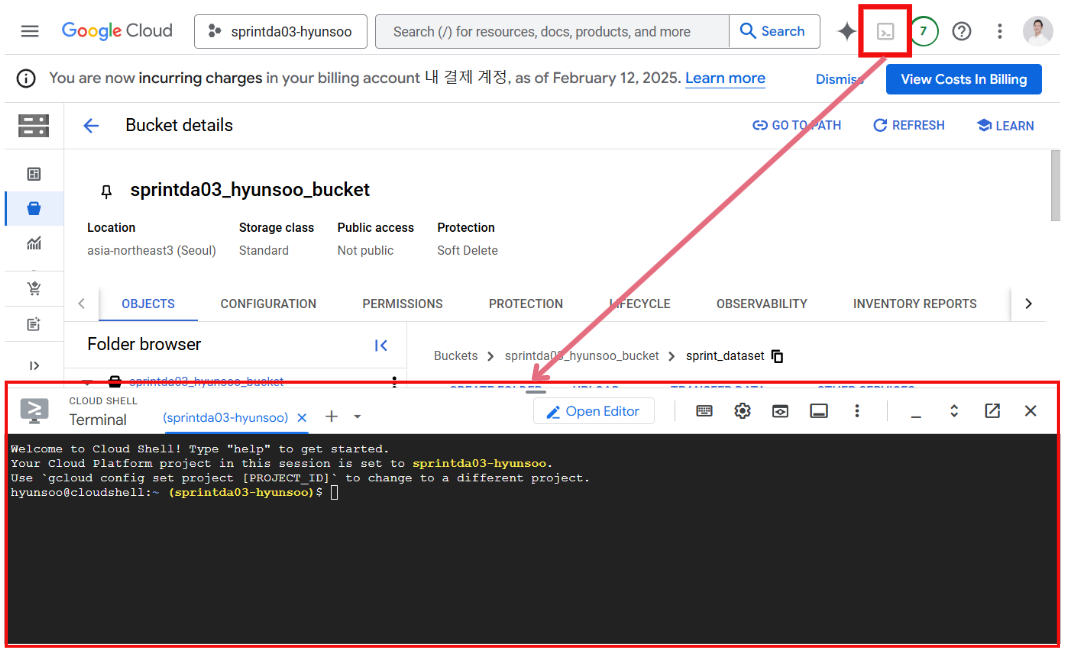Viewport: 1068px width, 652px height.
Task: Open the sprintda03-hyunsoo project picker
Action: click(x=281, y=31)
